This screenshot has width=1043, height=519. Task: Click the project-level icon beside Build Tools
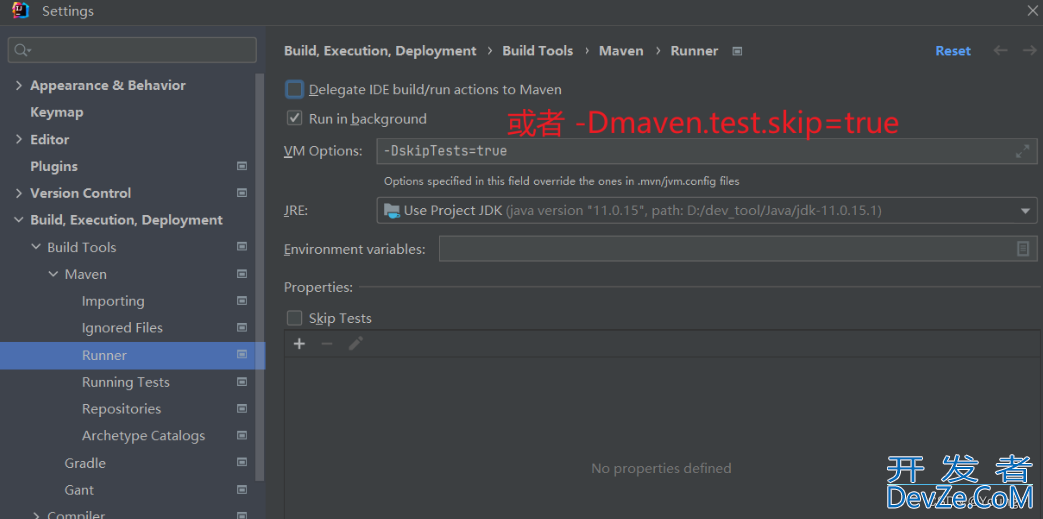click(242, 247)
